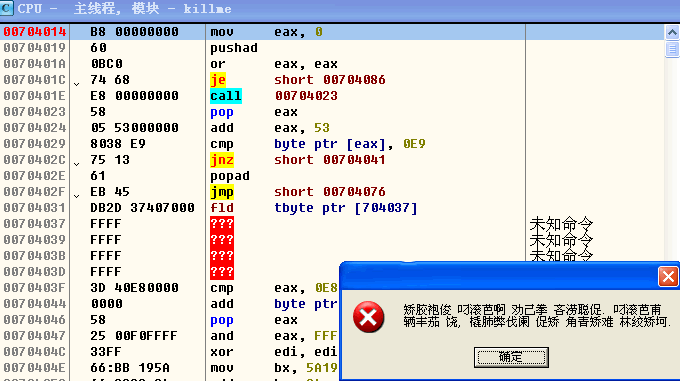This screenshot has width=680, height=381.
Task: Select the address 00704044 row
Action: [x=170, y=304]
